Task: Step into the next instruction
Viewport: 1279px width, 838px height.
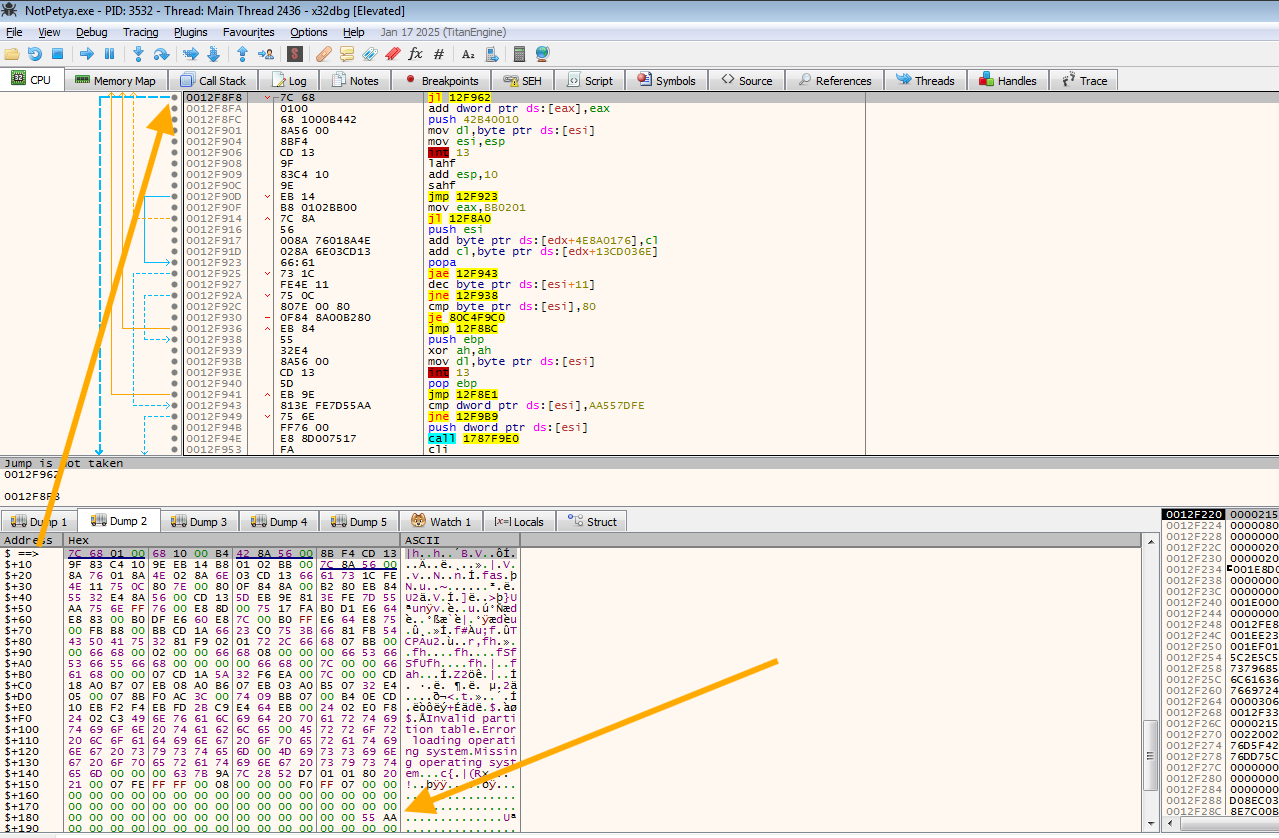Action: [139, 53]
